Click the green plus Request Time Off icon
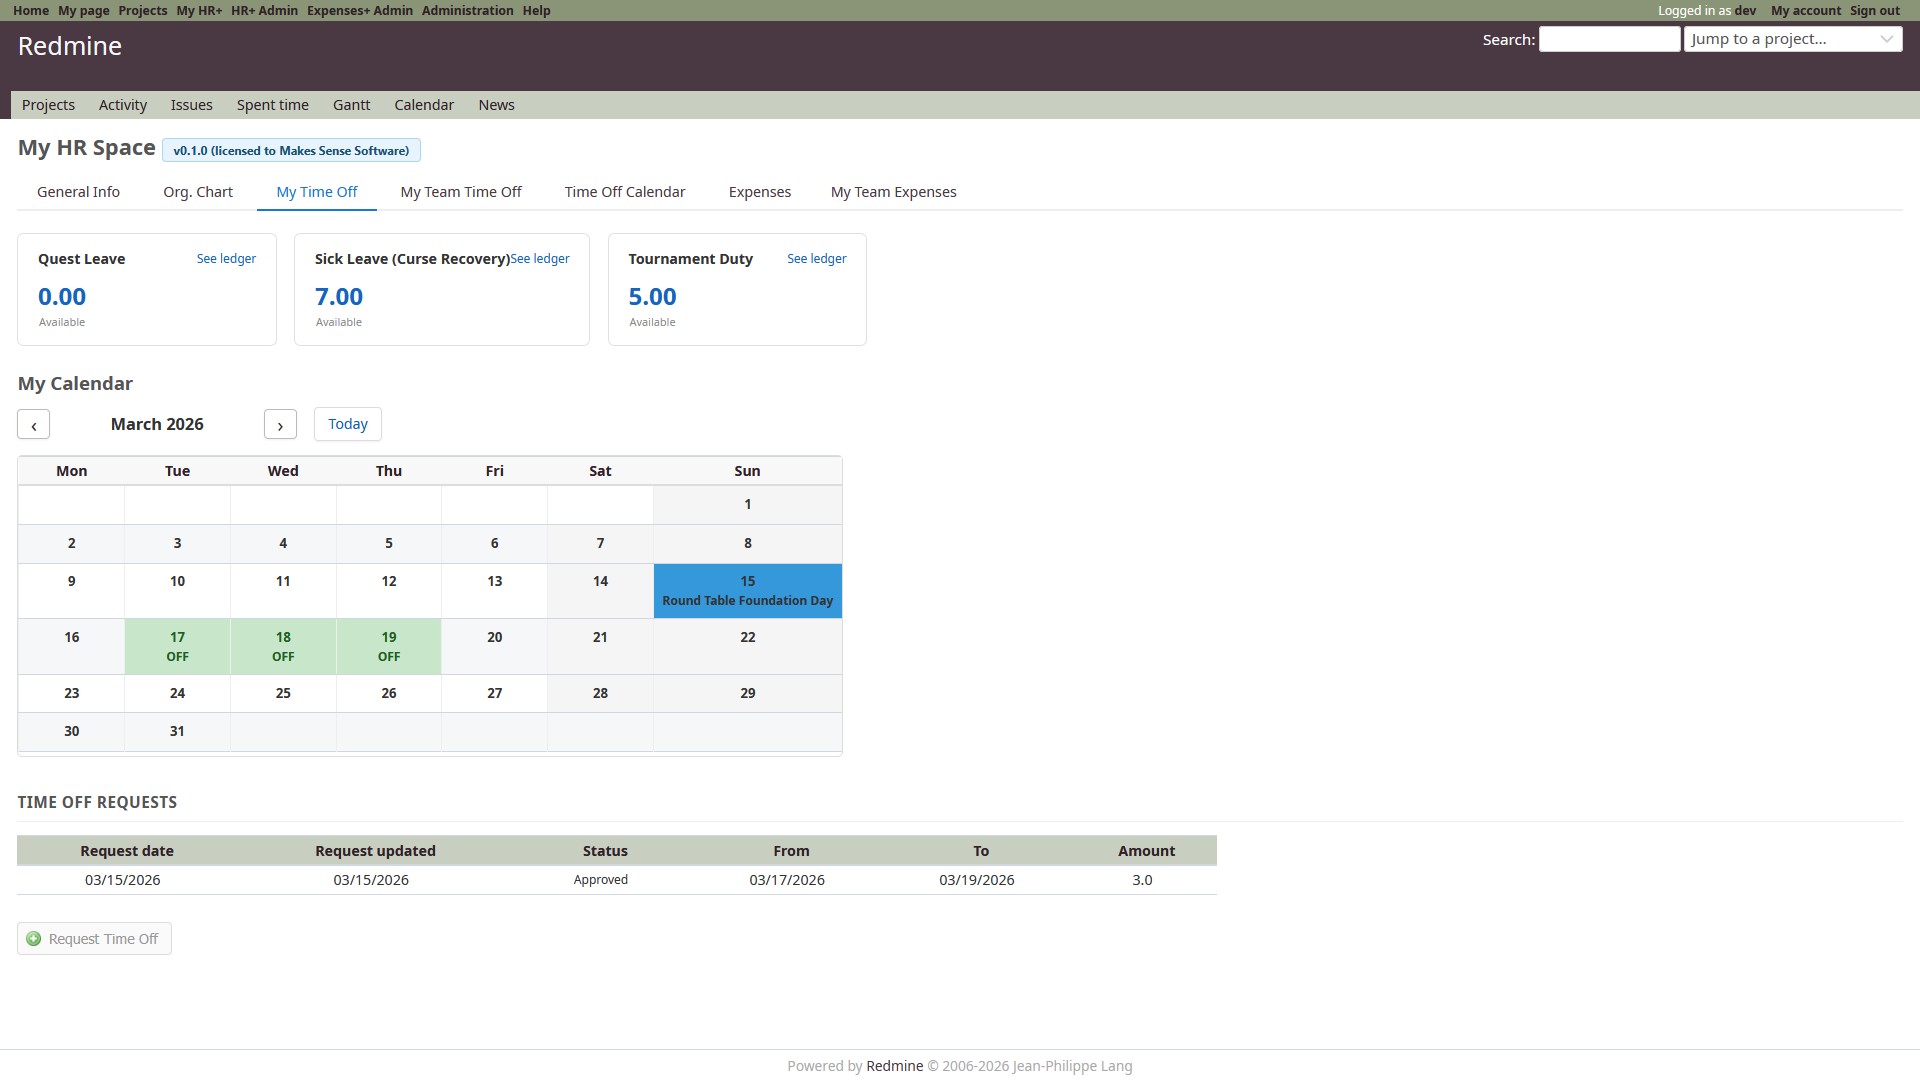Viewport: 1920px width, 1080px height. click(x=34, y=939)
